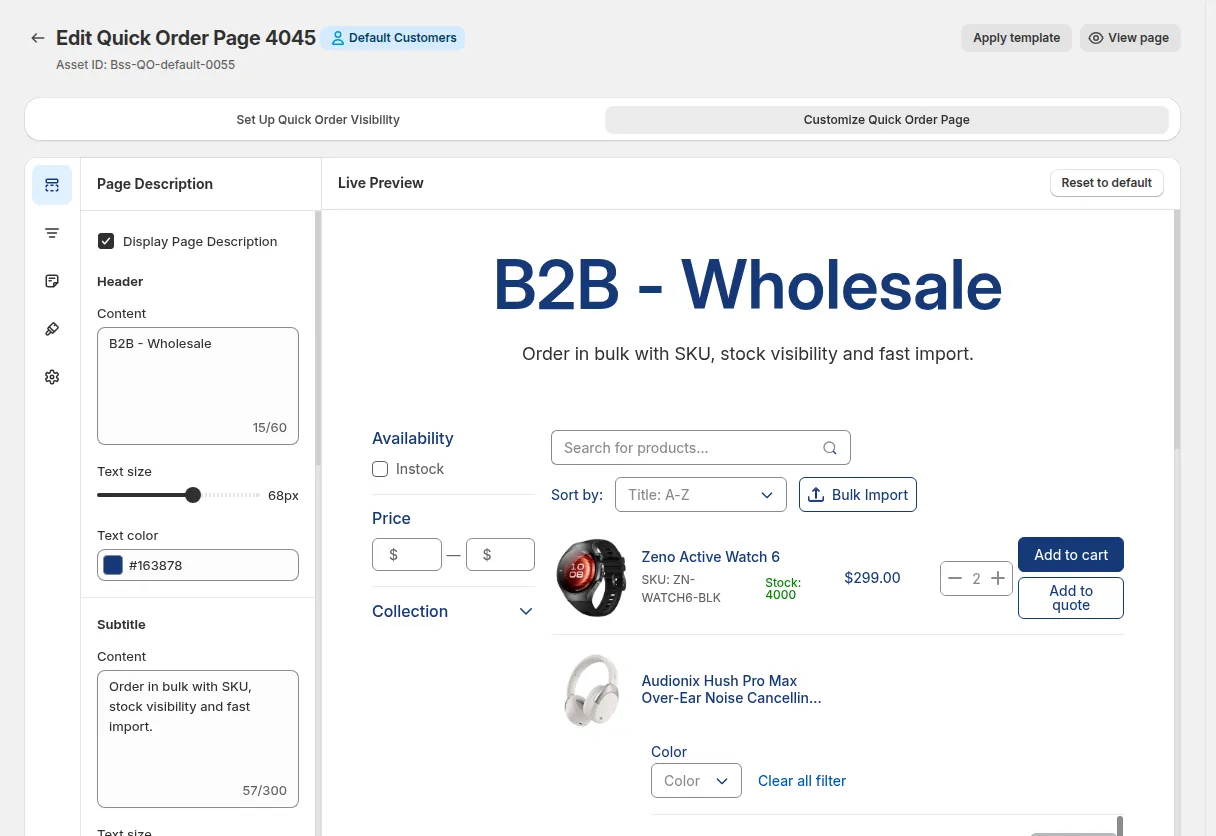Viewport: 1216px width, 836px height.
Task: Click Reset to default button
Action: 1106,183
